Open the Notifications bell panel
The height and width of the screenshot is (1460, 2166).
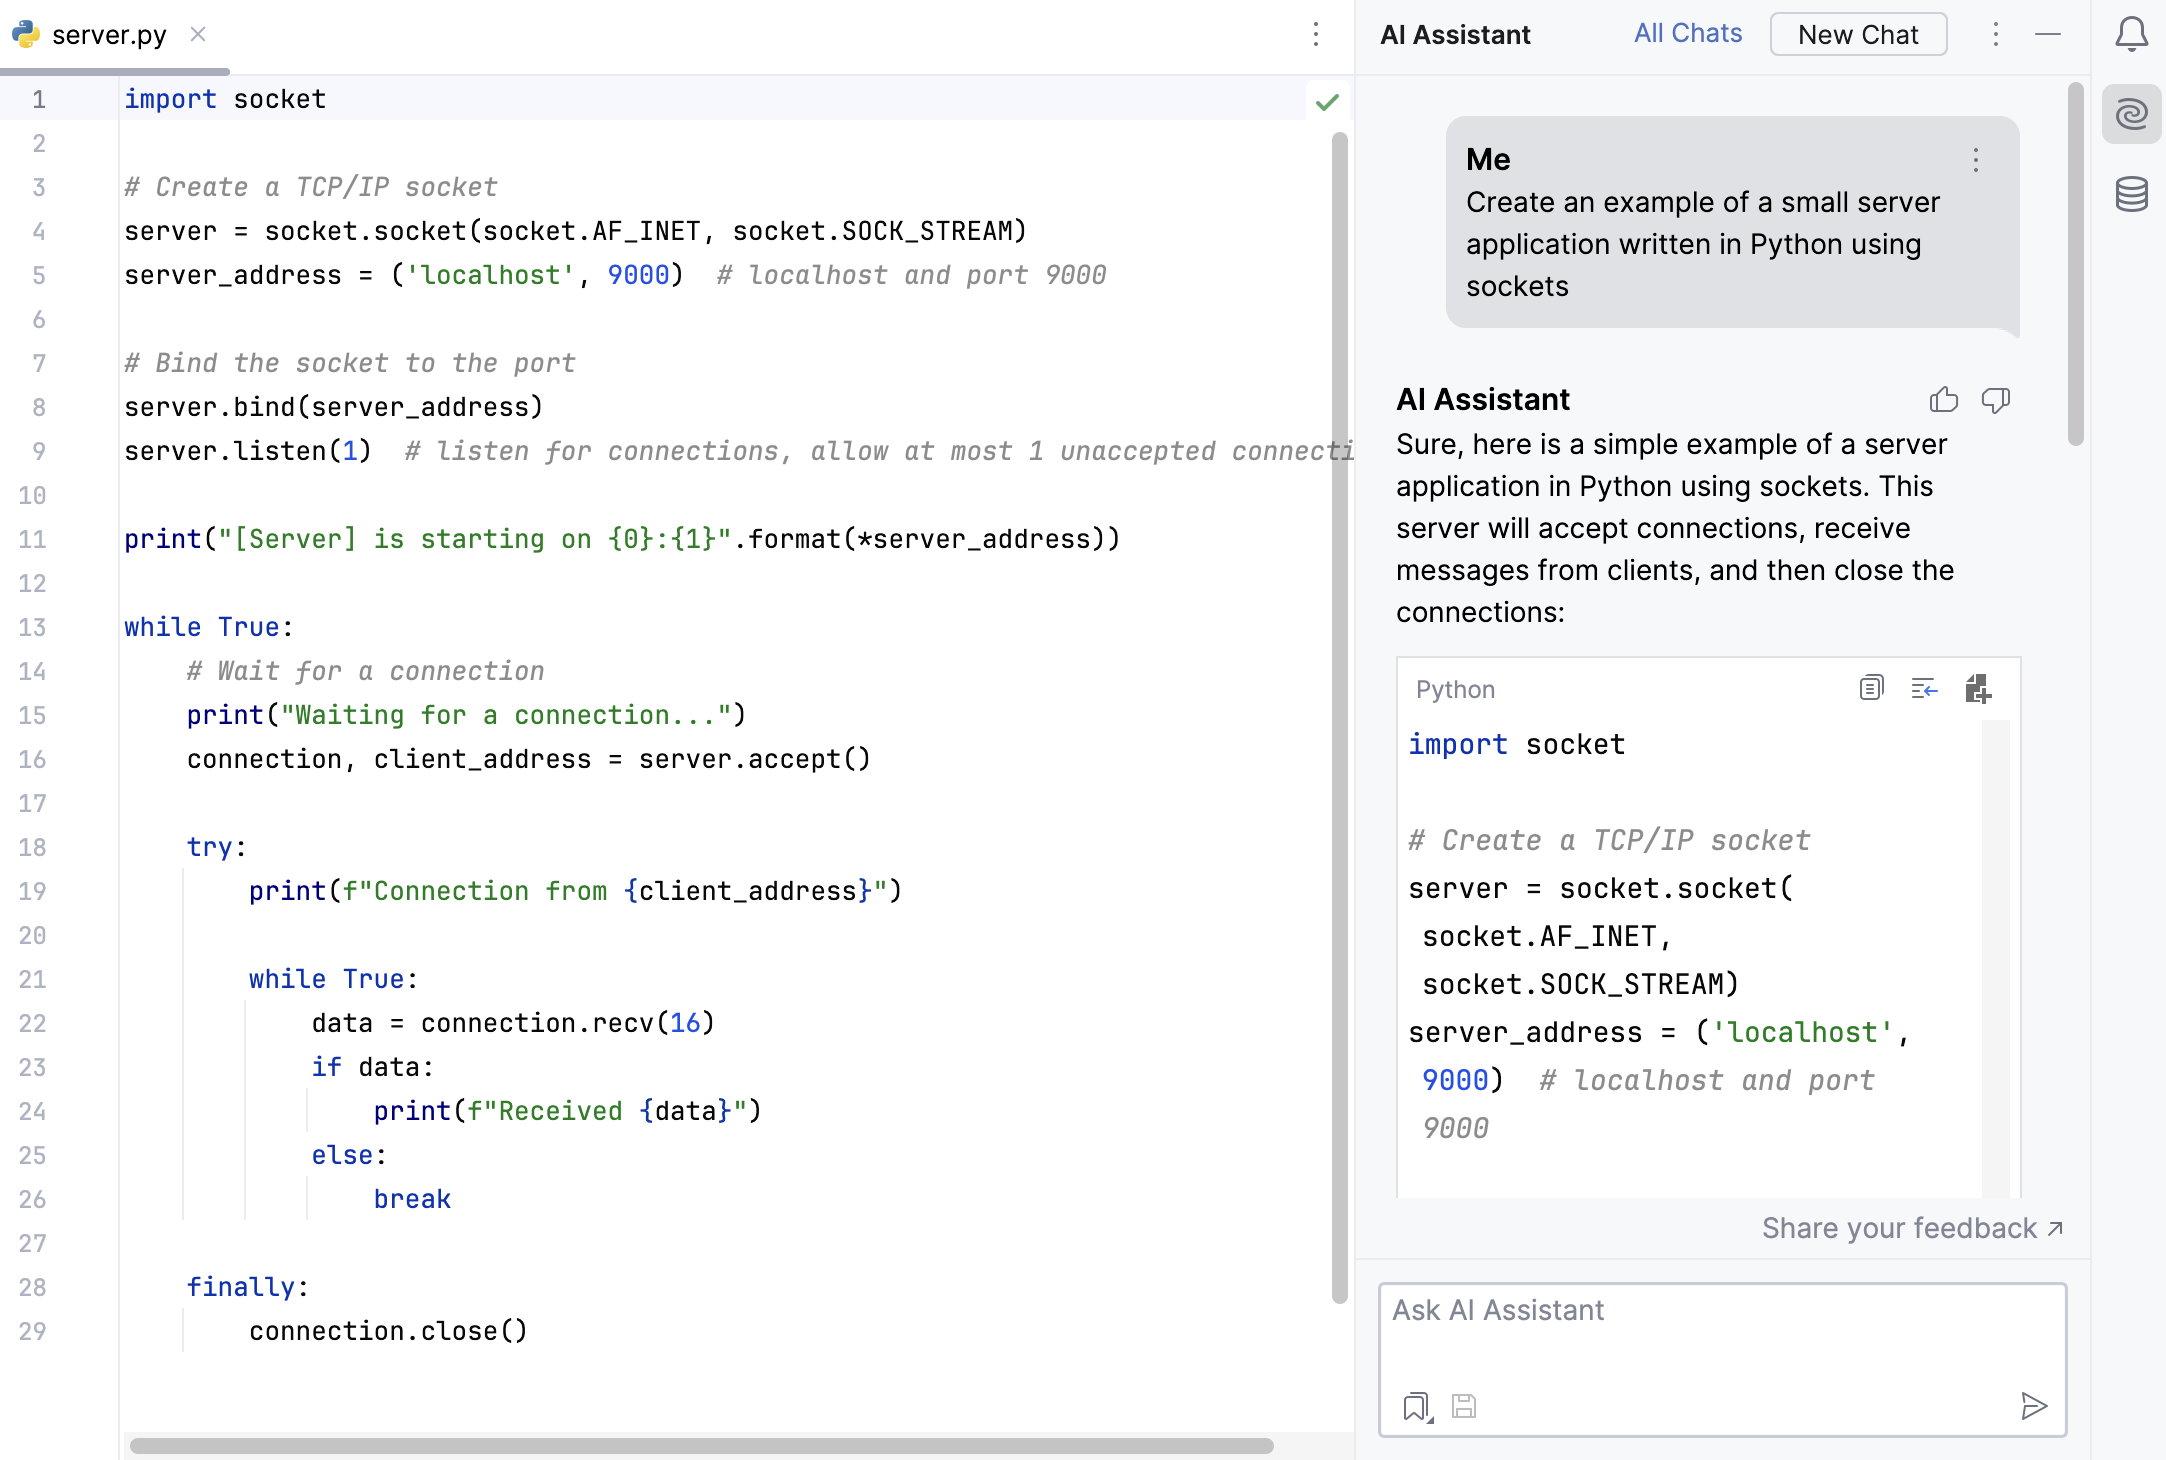pyautogui.click(x=2131, y=34)
